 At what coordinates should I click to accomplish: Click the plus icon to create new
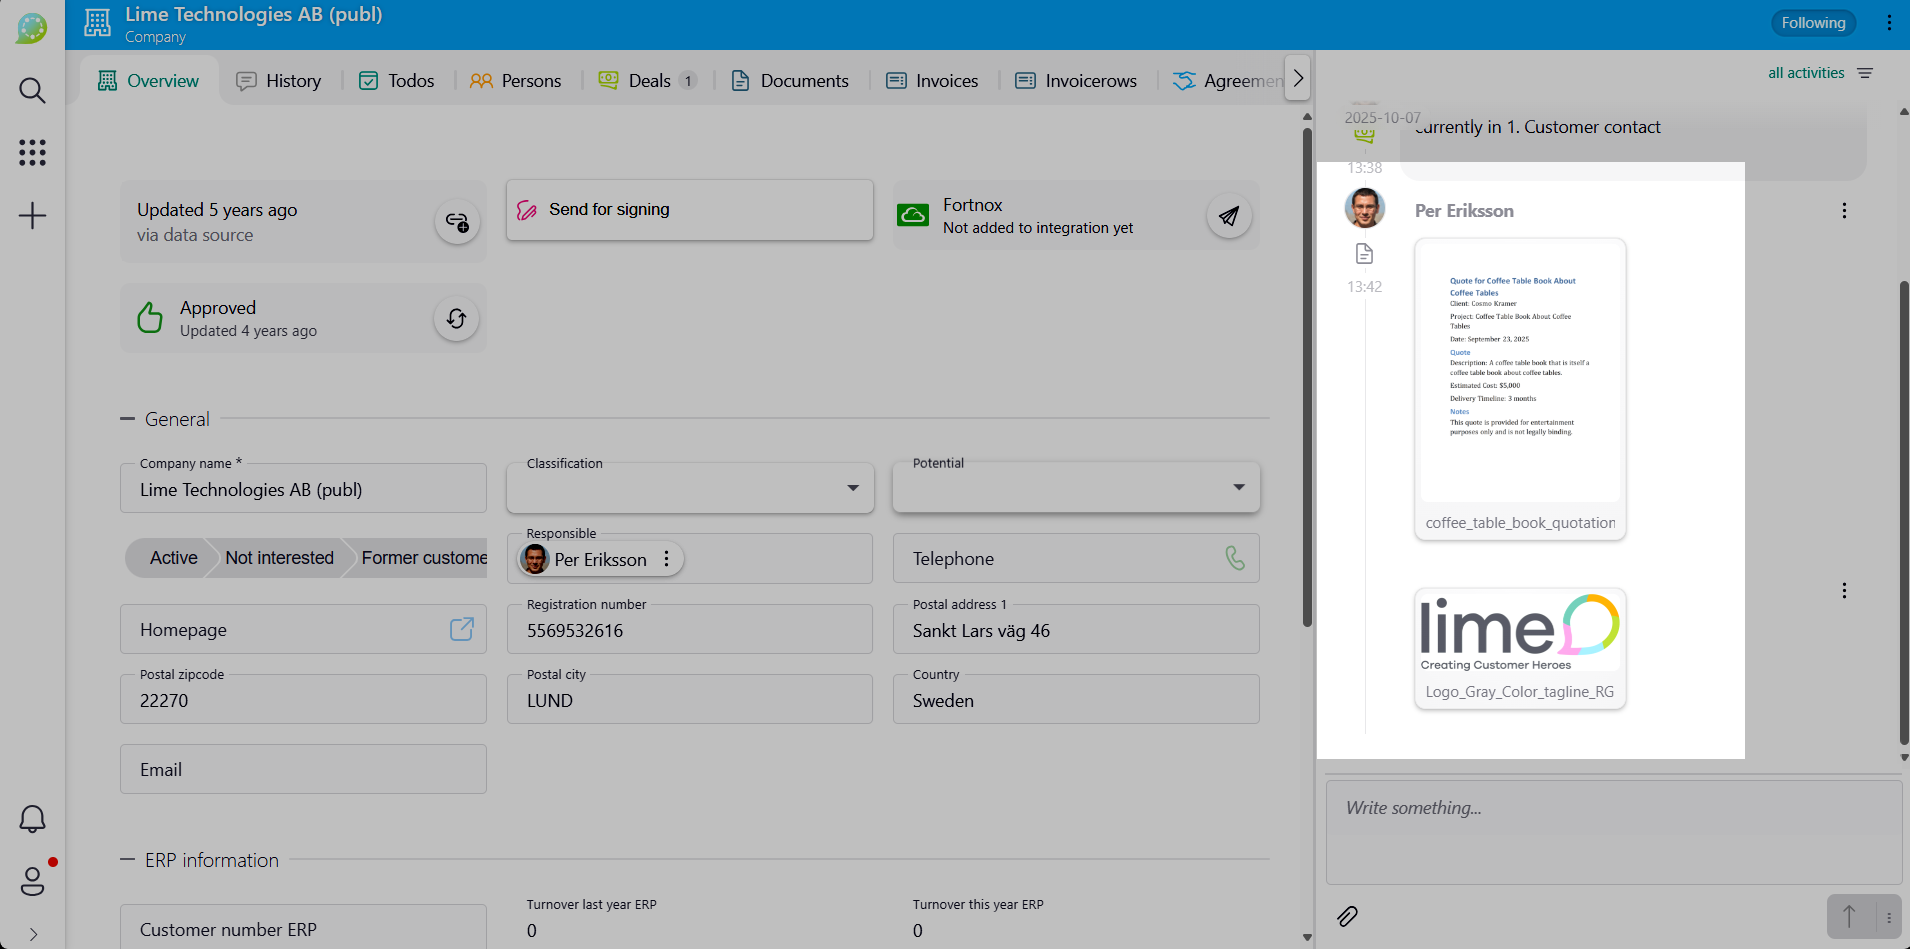pyautogui.click(x=32, y=216)
